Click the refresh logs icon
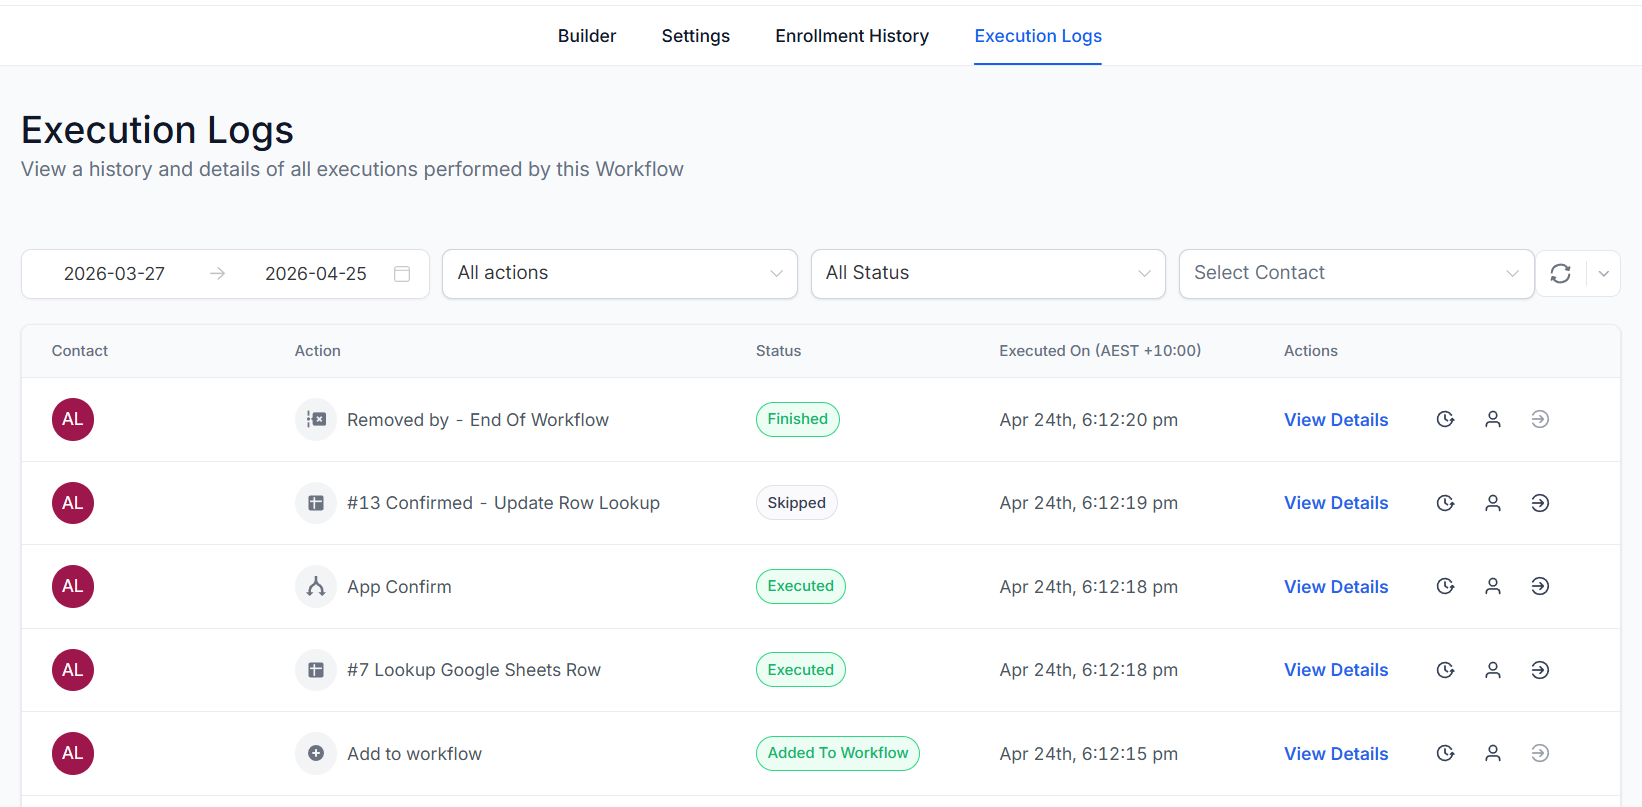The height and width of the screenshot is (807, 1642). 1560,273
